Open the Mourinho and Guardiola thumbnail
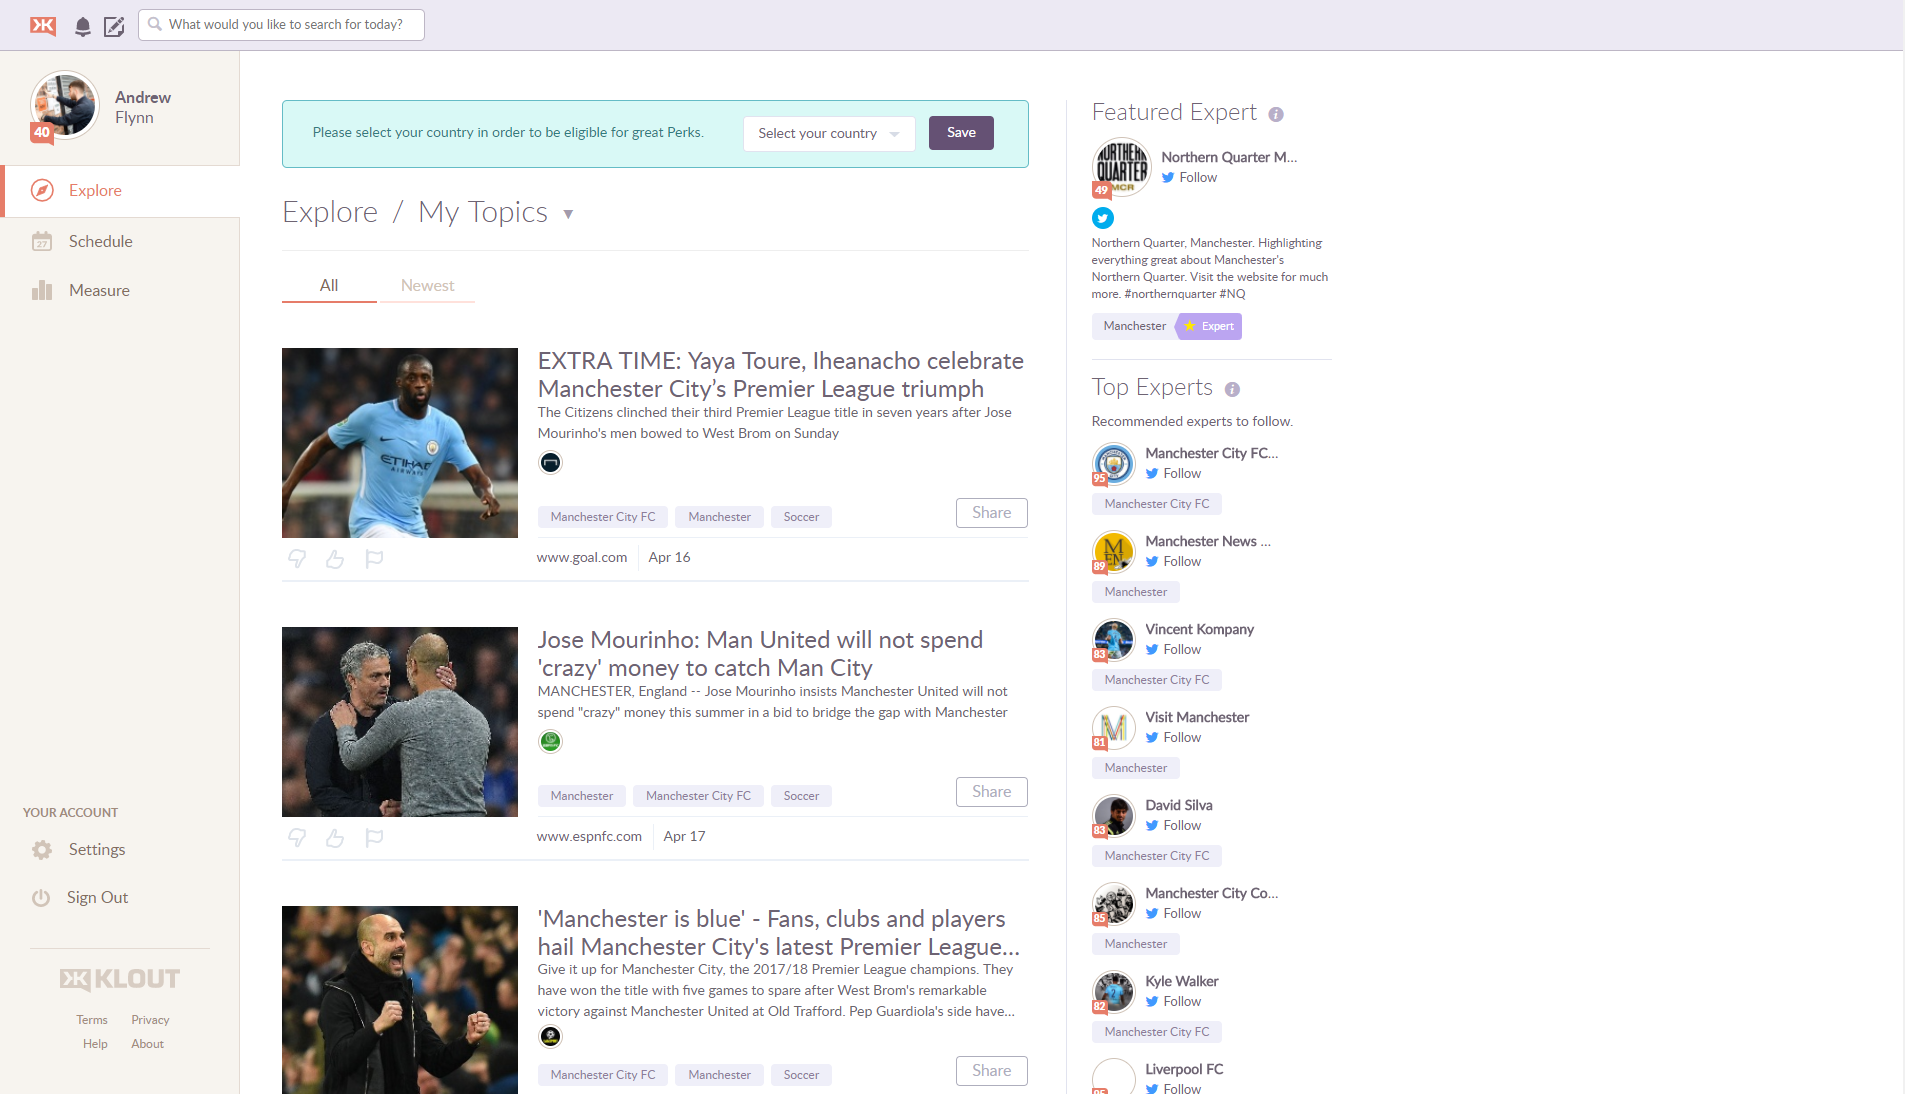The width and height of the screenshot is (1905, 1094). click(x=400, y=722)
